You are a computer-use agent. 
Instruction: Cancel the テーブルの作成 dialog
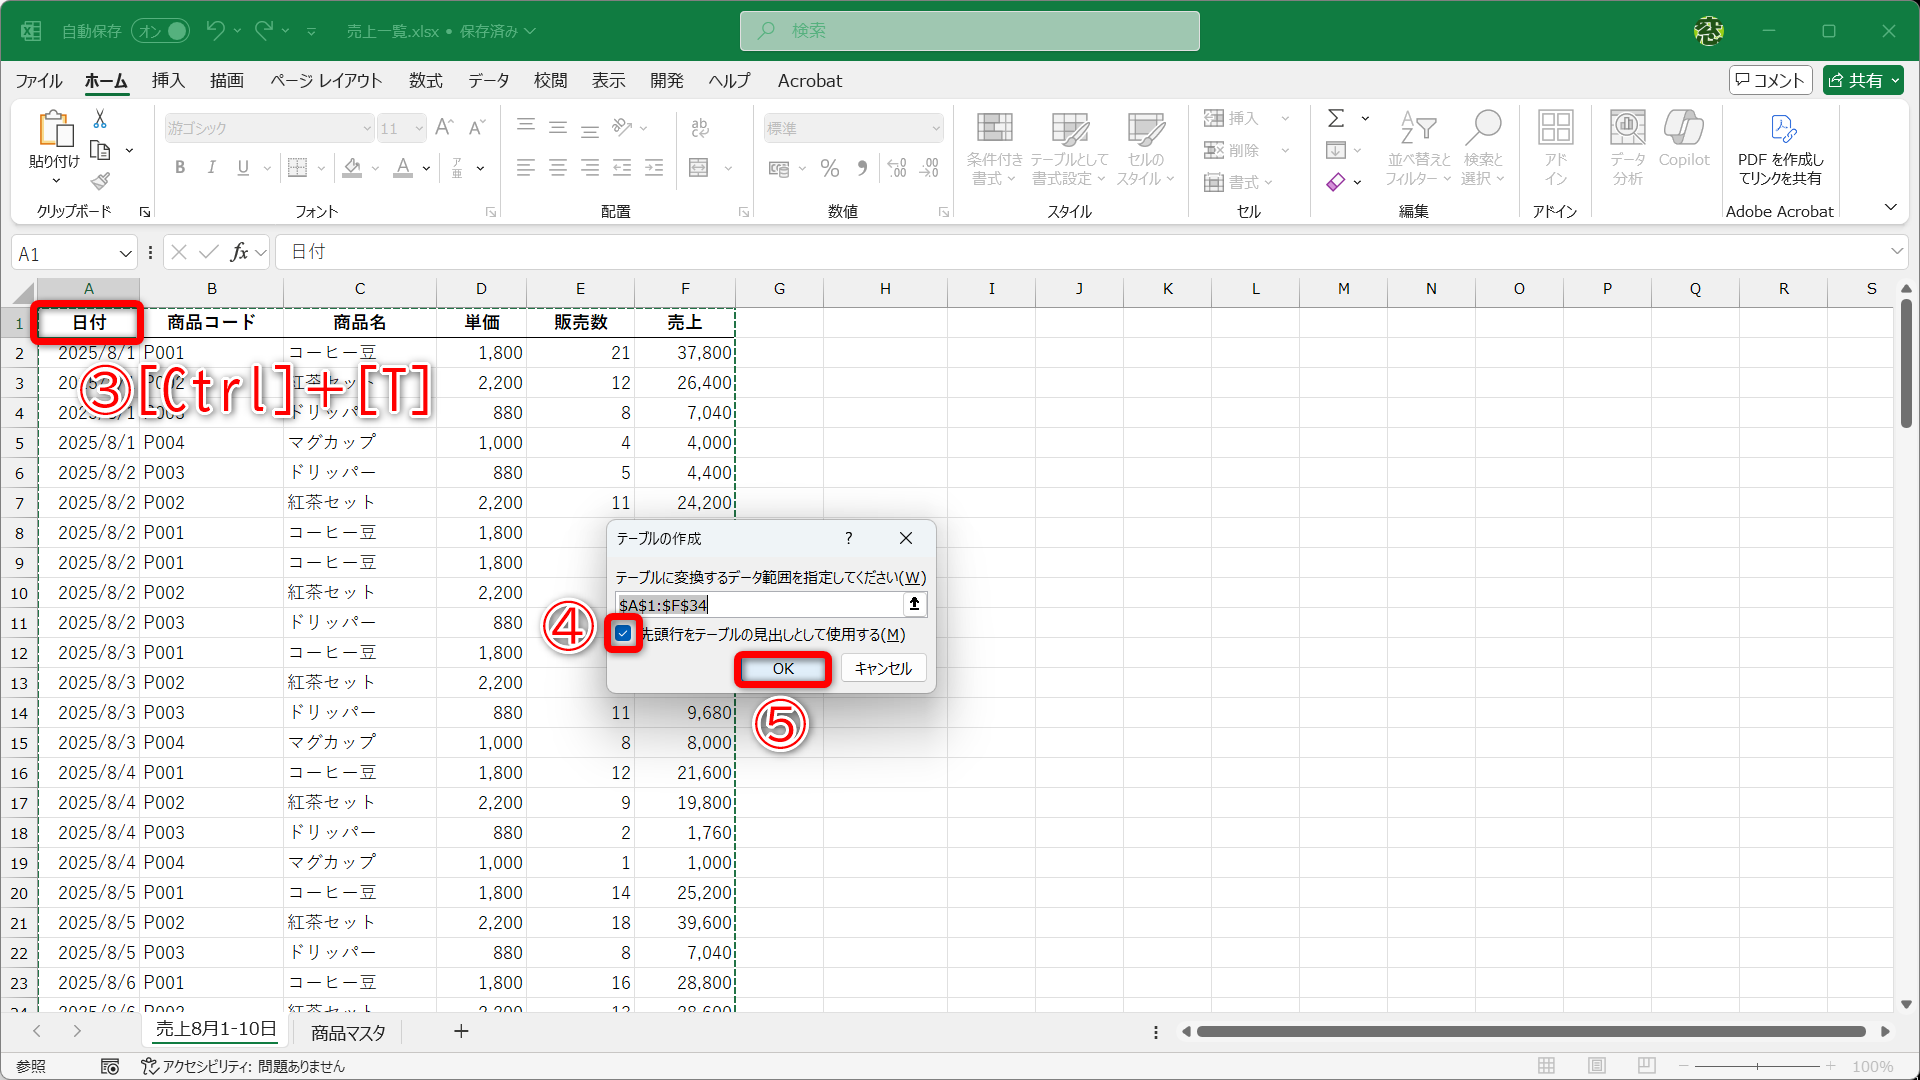[x=882, y=668]
